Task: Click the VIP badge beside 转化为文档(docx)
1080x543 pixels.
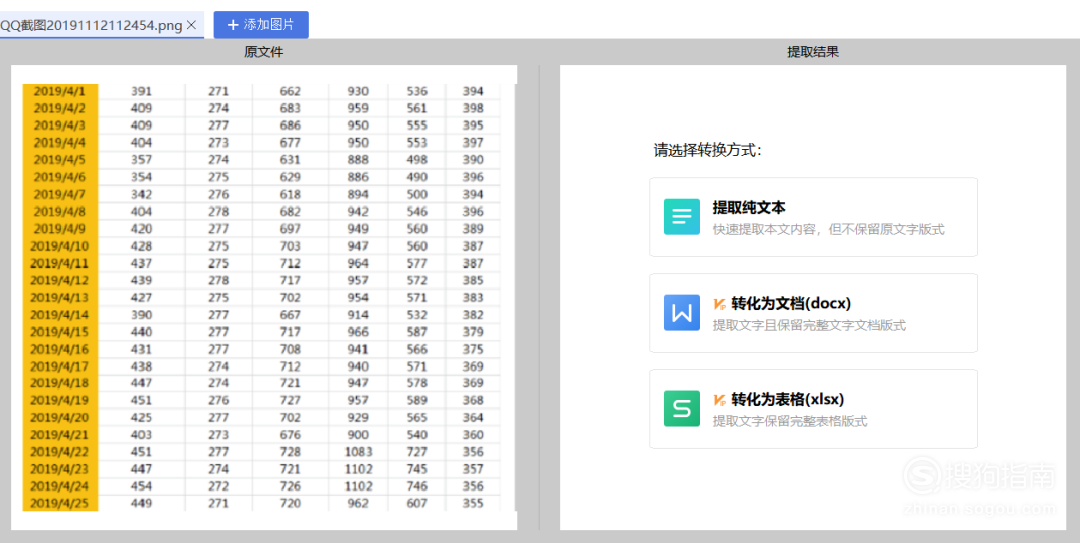Action: (720, 304)
